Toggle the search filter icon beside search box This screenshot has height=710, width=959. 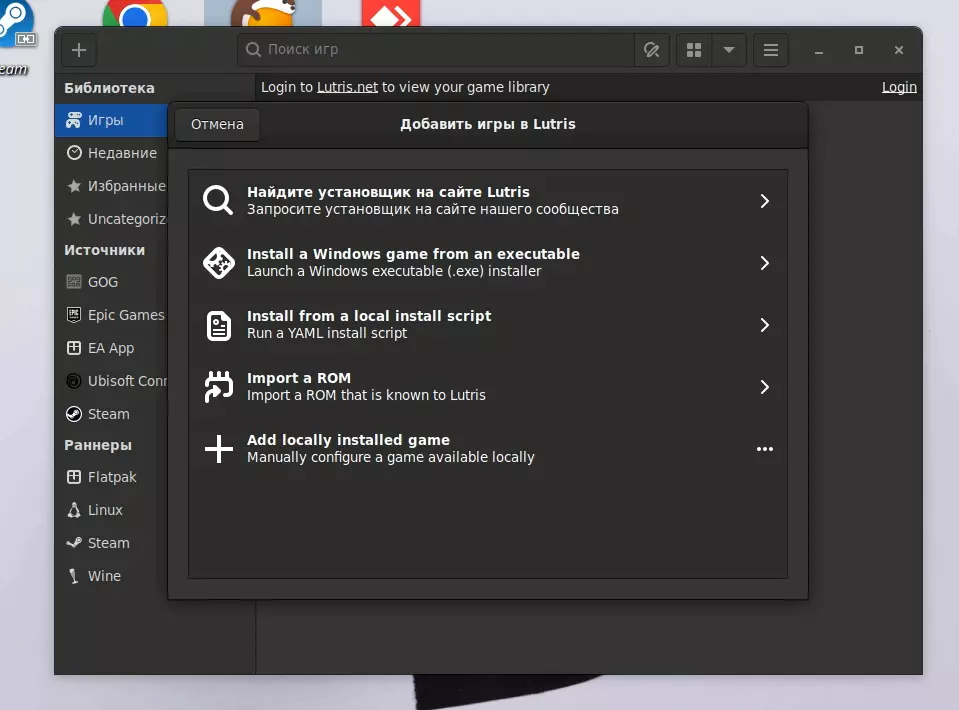click(x=650, y=50)
